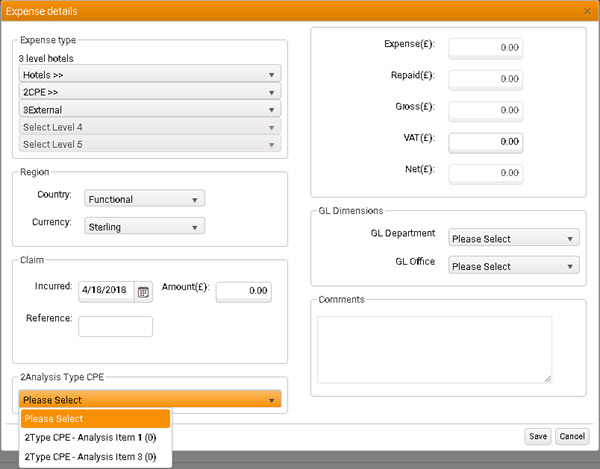Open the GL Department dropdown
600x469 pixels.
tap(514, 239)
